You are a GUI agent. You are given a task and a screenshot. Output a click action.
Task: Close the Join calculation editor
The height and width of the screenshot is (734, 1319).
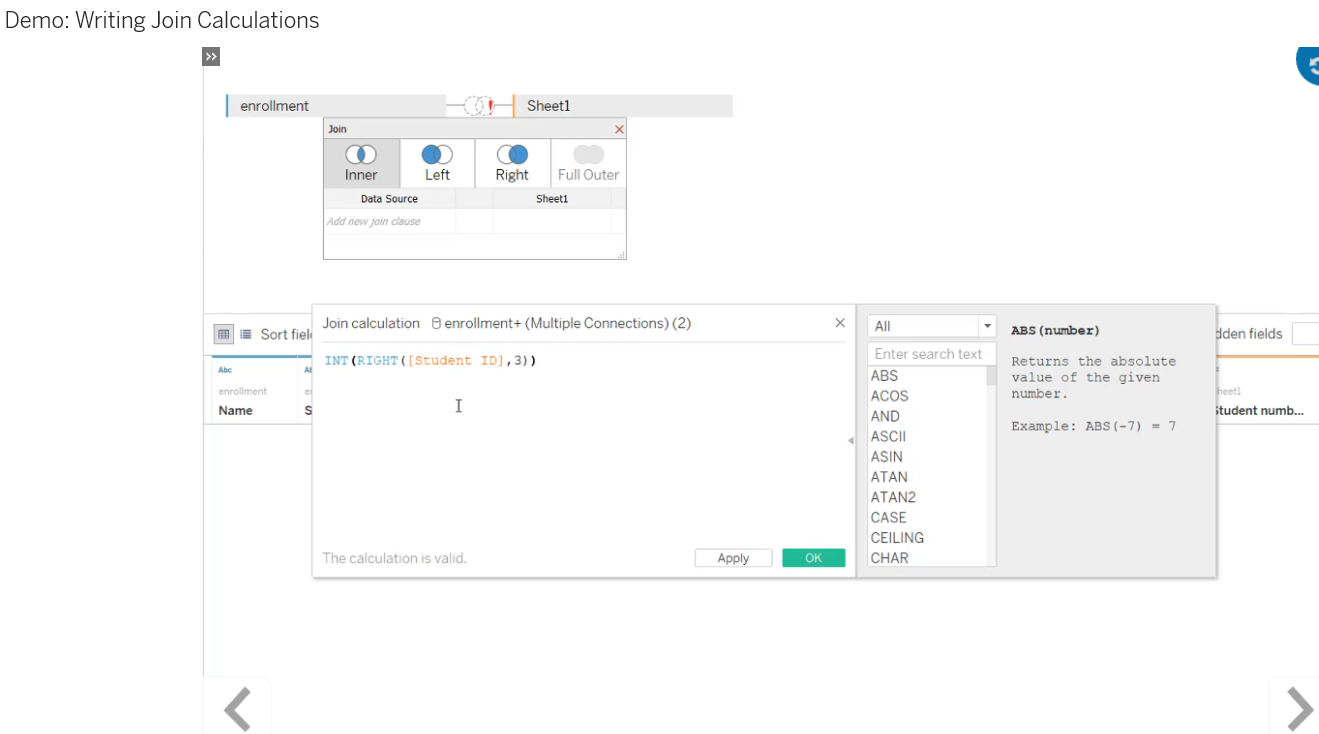point(840,323)
